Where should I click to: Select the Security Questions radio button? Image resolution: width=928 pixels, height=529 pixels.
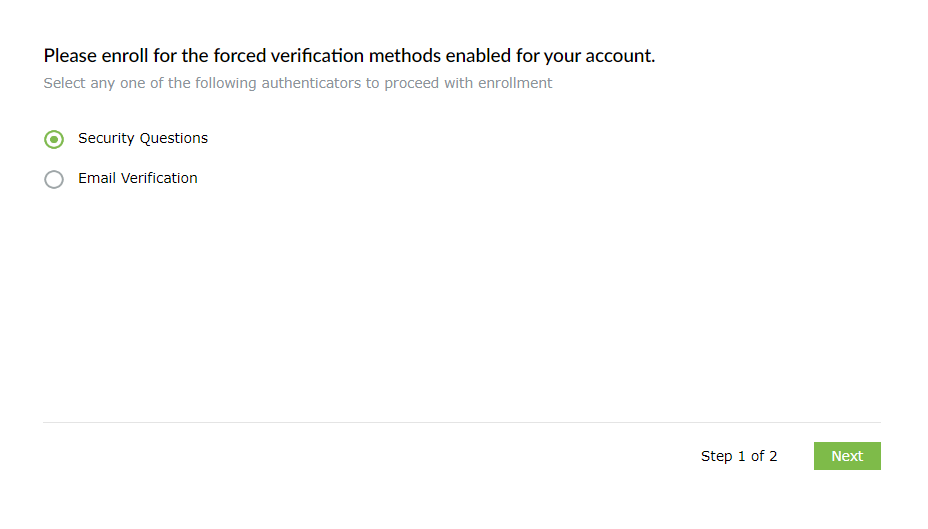[x=54, y=139]
